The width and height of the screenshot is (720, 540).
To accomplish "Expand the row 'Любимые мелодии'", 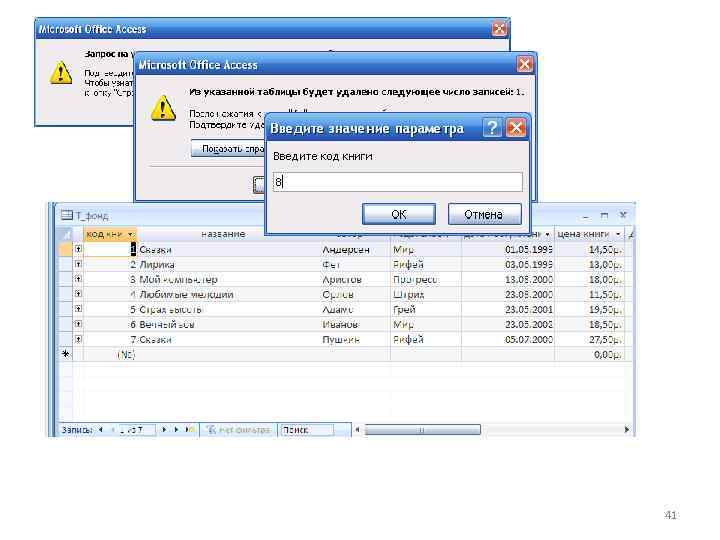I will pos(79,294).
